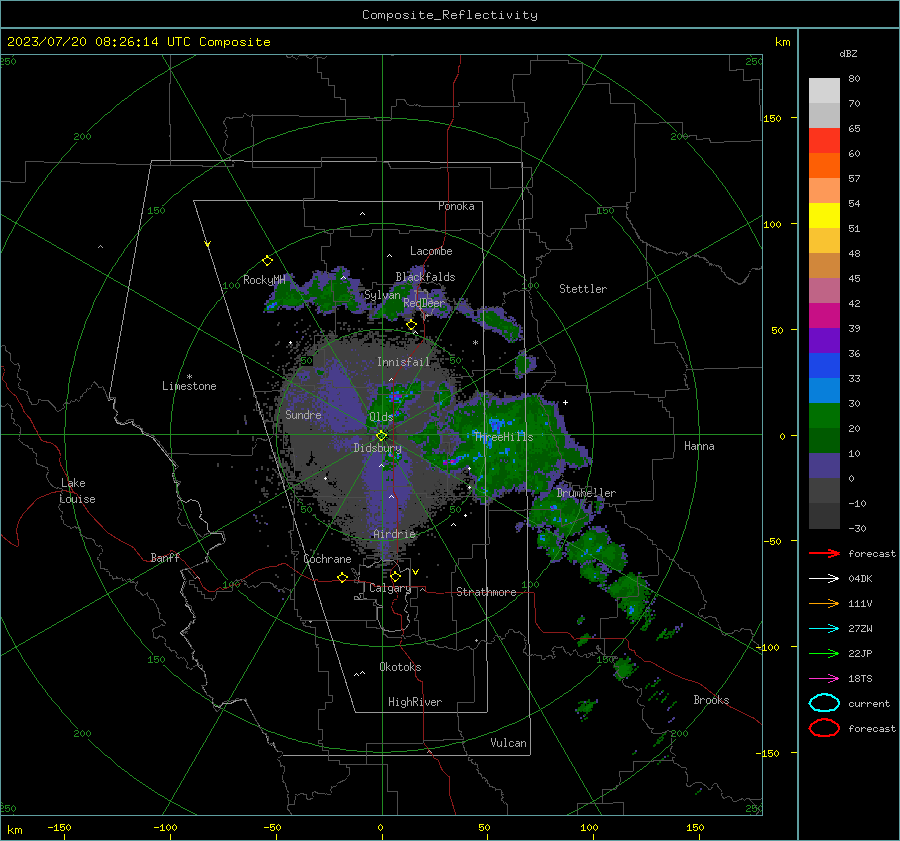The height and width of the screenshot is (841, 900).
Task: Click the cyan current ellipse legend icon
Action: (824, 703)
